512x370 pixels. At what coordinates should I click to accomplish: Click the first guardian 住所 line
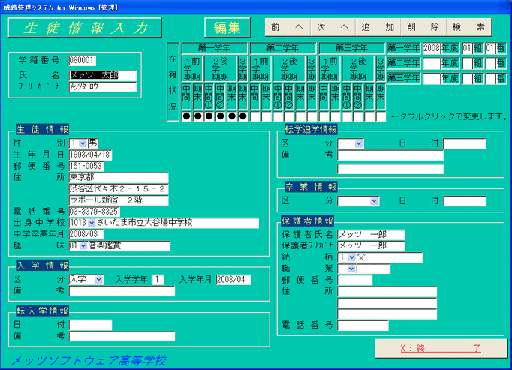pos(387,292)
